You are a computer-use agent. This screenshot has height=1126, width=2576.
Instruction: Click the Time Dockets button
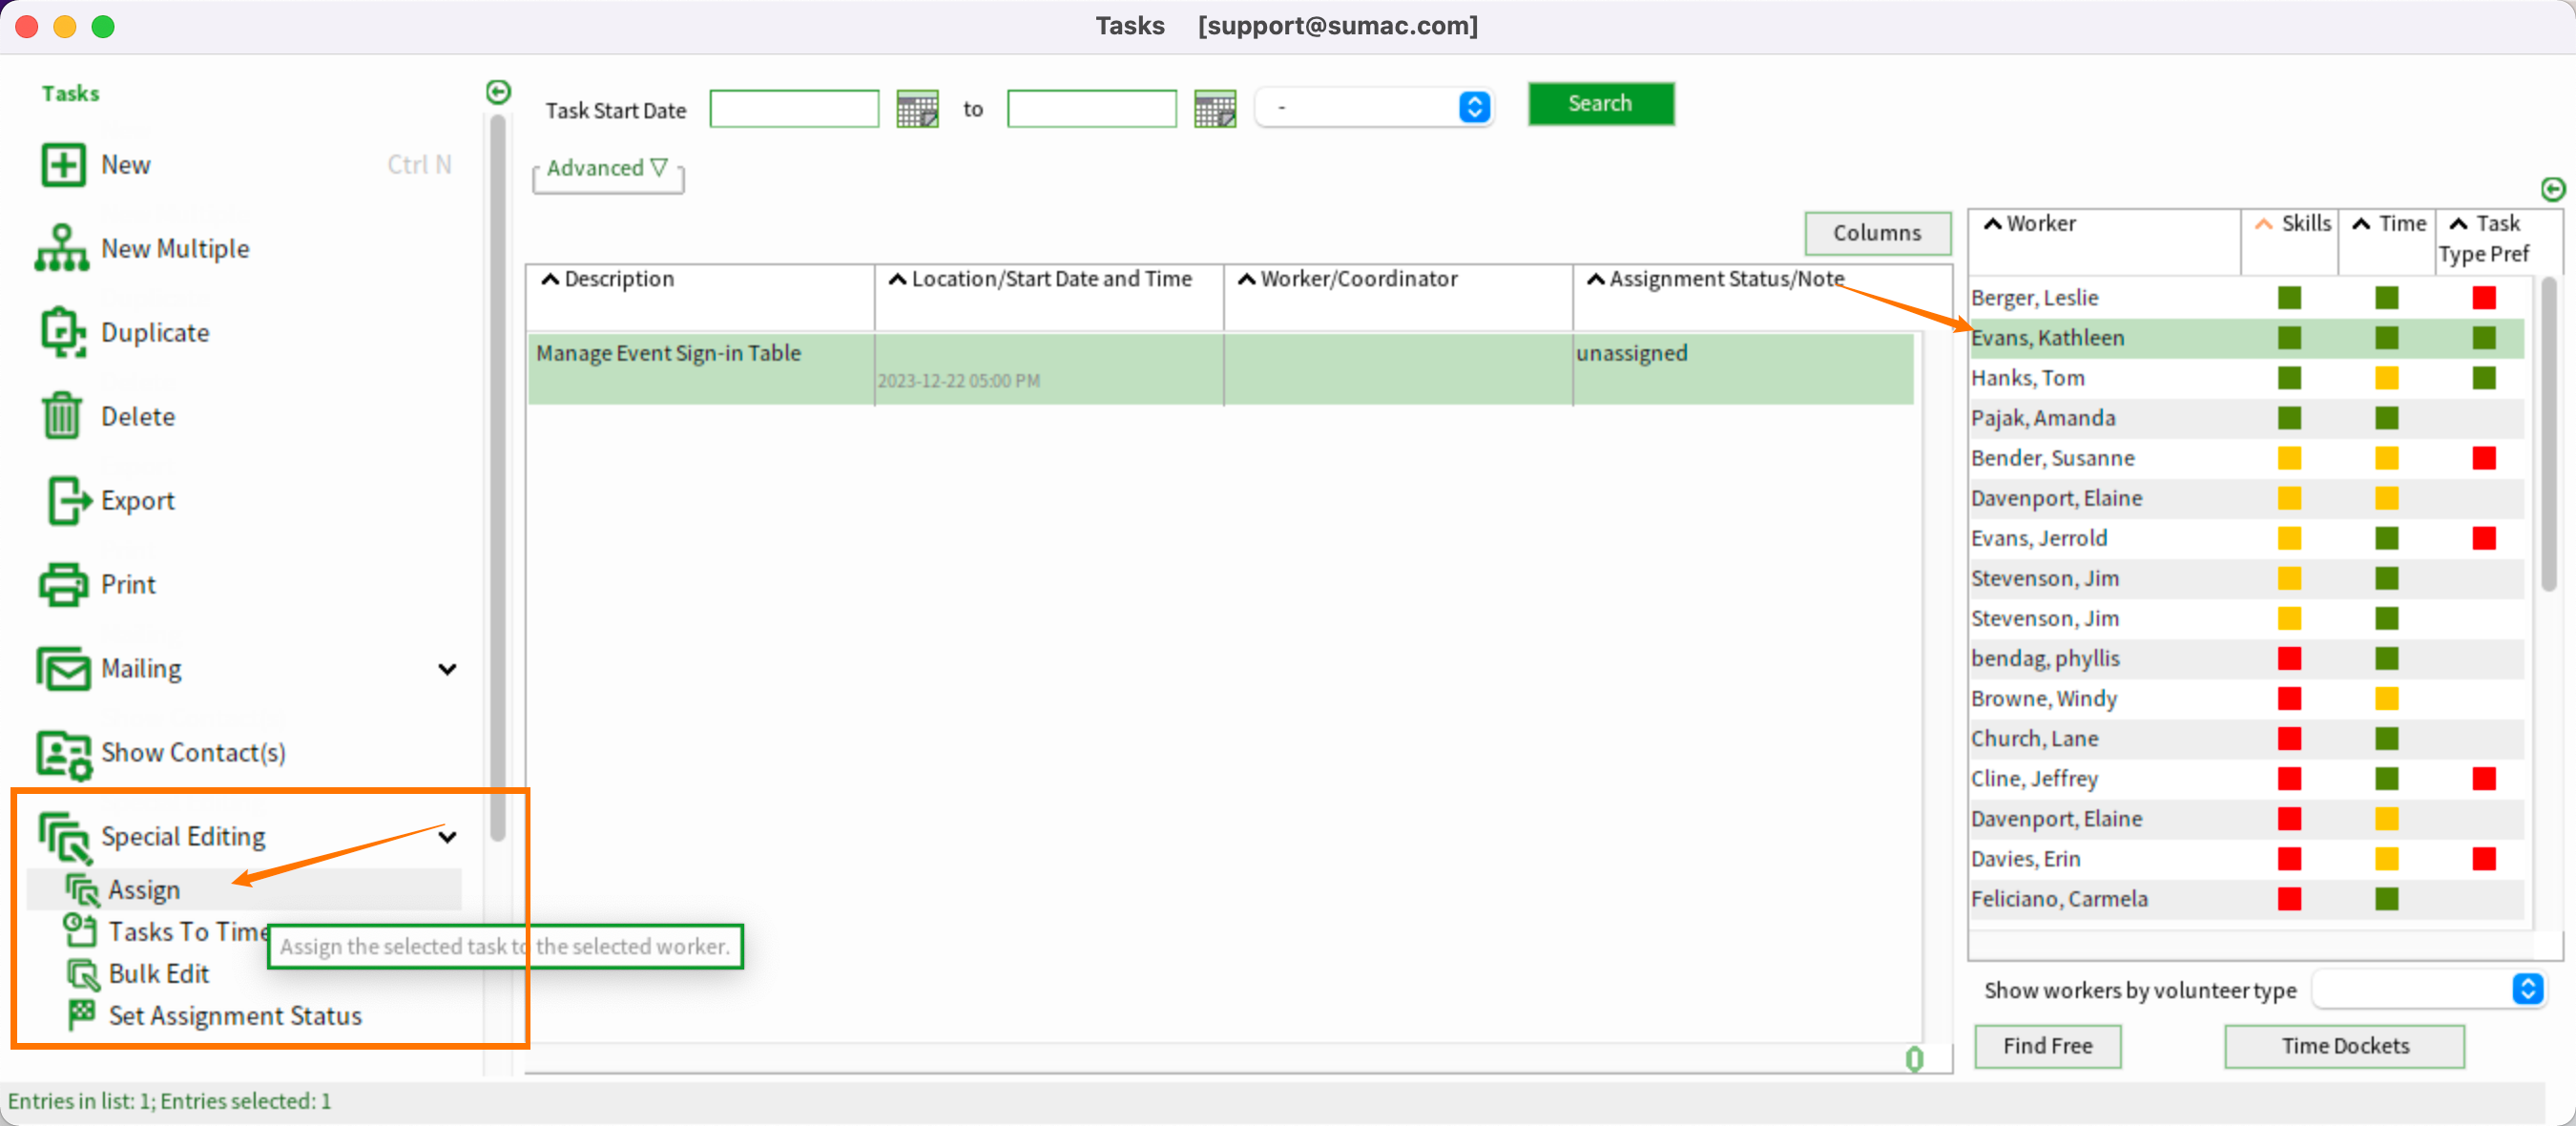[x=2345, y=1046]
